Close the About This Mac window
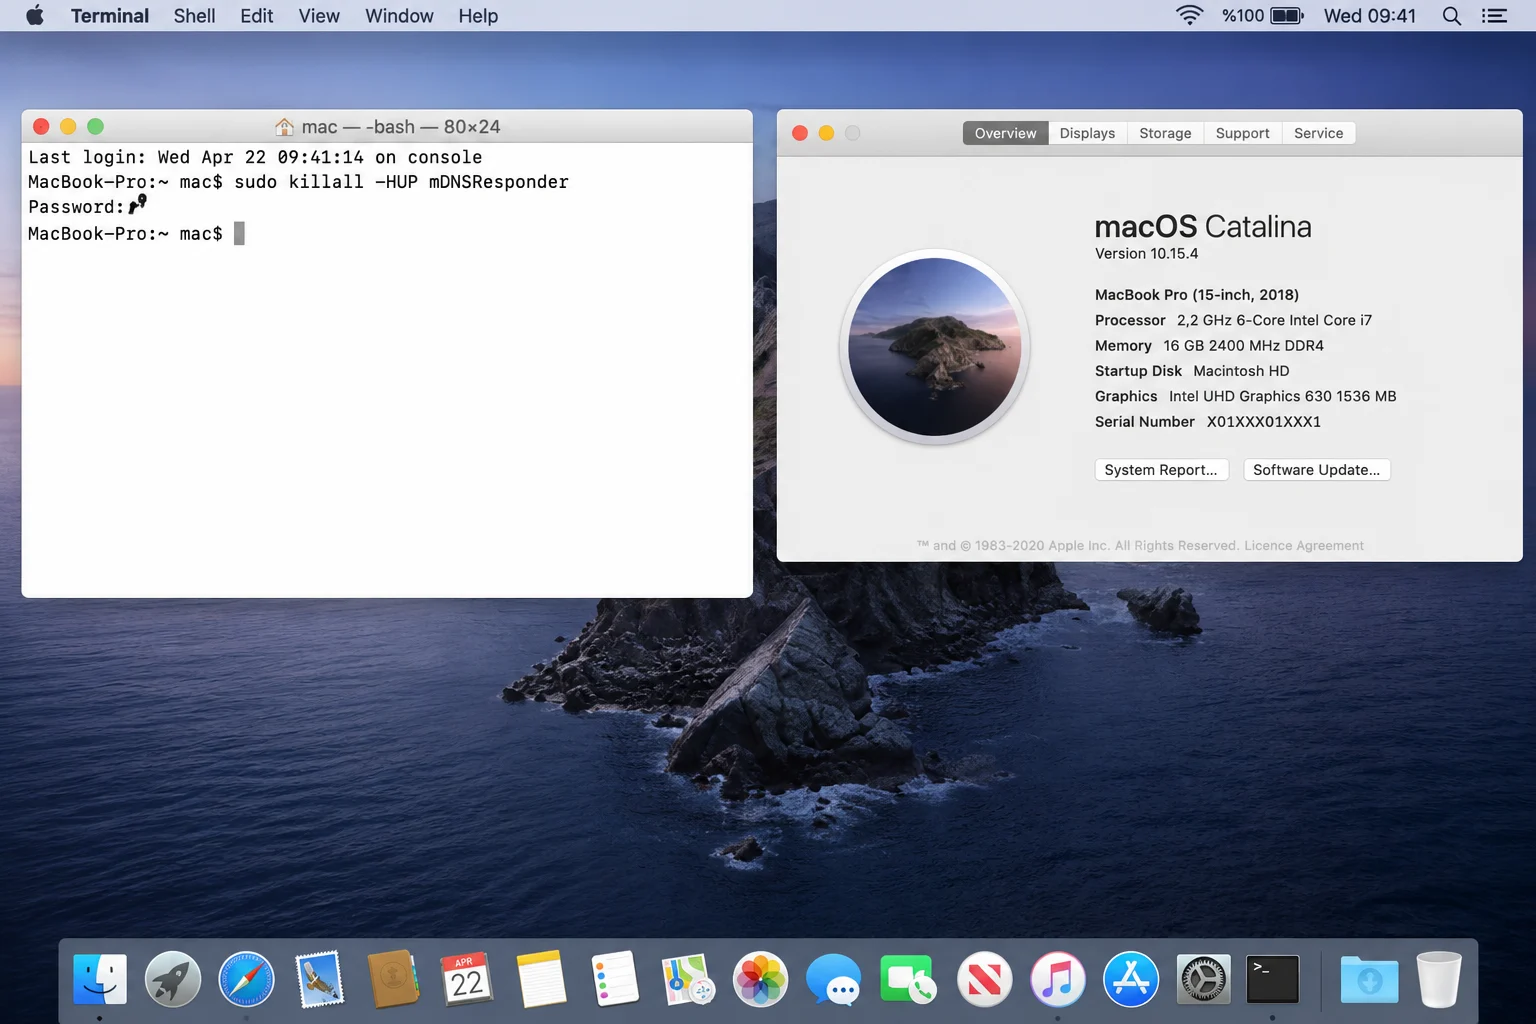Image resolution: width=1536 pixels, height=1024 pixels. pyautogui.click(x=800, y=133)
